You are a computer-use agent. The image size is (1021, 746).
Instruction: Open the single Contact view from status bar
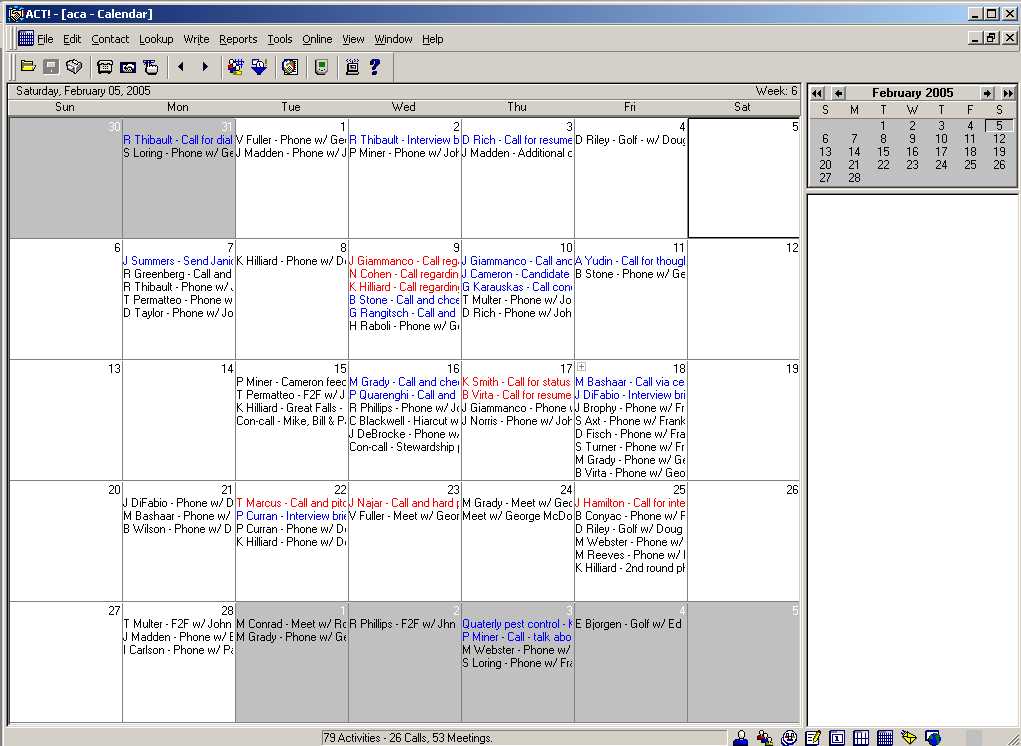(x=740, y=738)
